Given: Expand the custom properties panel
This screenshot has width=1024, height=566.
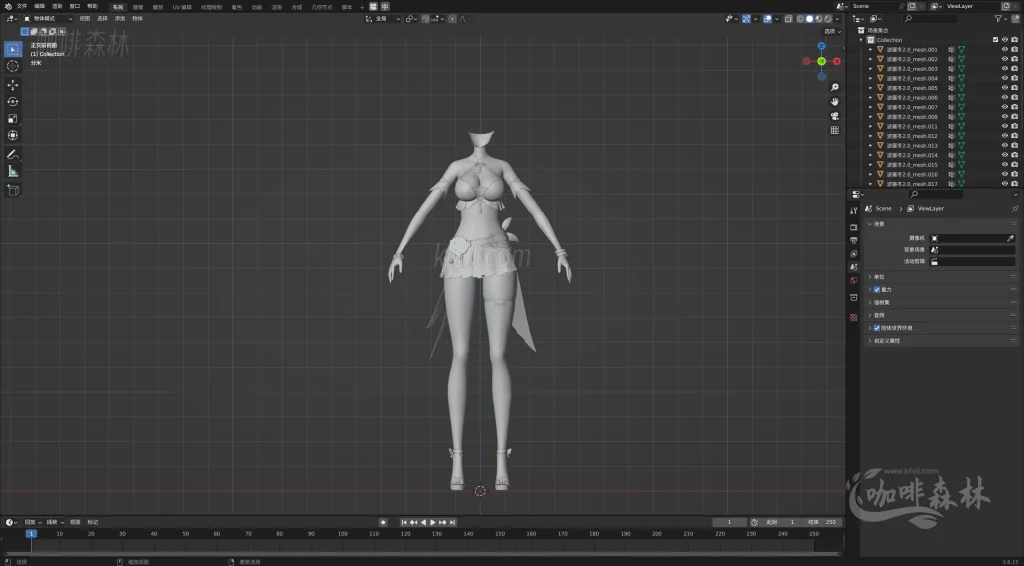Looking at the screenshot, I should click(x=870, y=341).
